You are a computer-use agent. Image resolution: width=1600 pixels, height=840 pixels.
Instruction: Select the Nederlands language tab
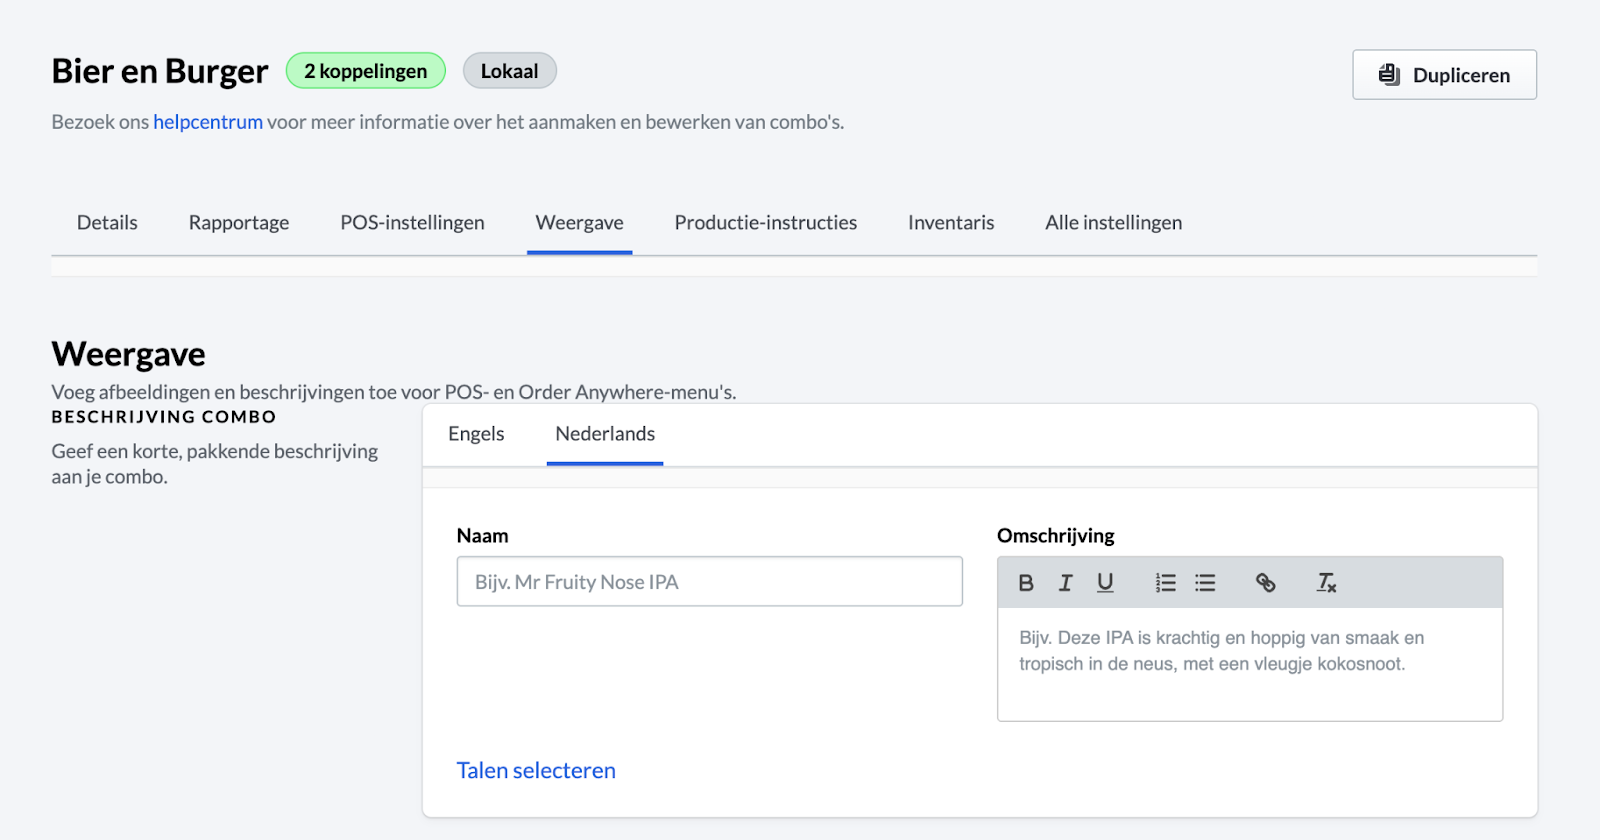tap(605, 434)
